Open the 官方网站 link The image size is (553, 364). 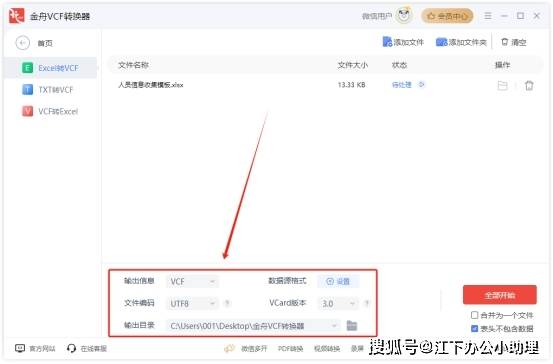pos(35,348)
